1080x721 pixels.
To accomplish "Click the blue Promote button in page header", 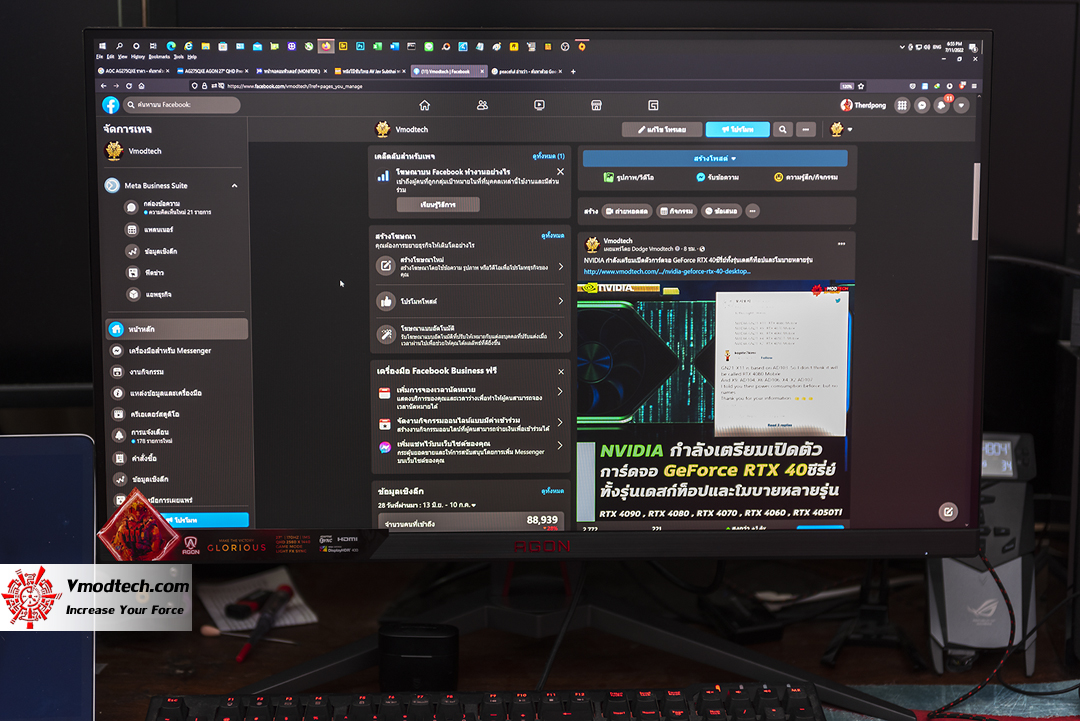I will pyautogui.click(x=738, y=129).
